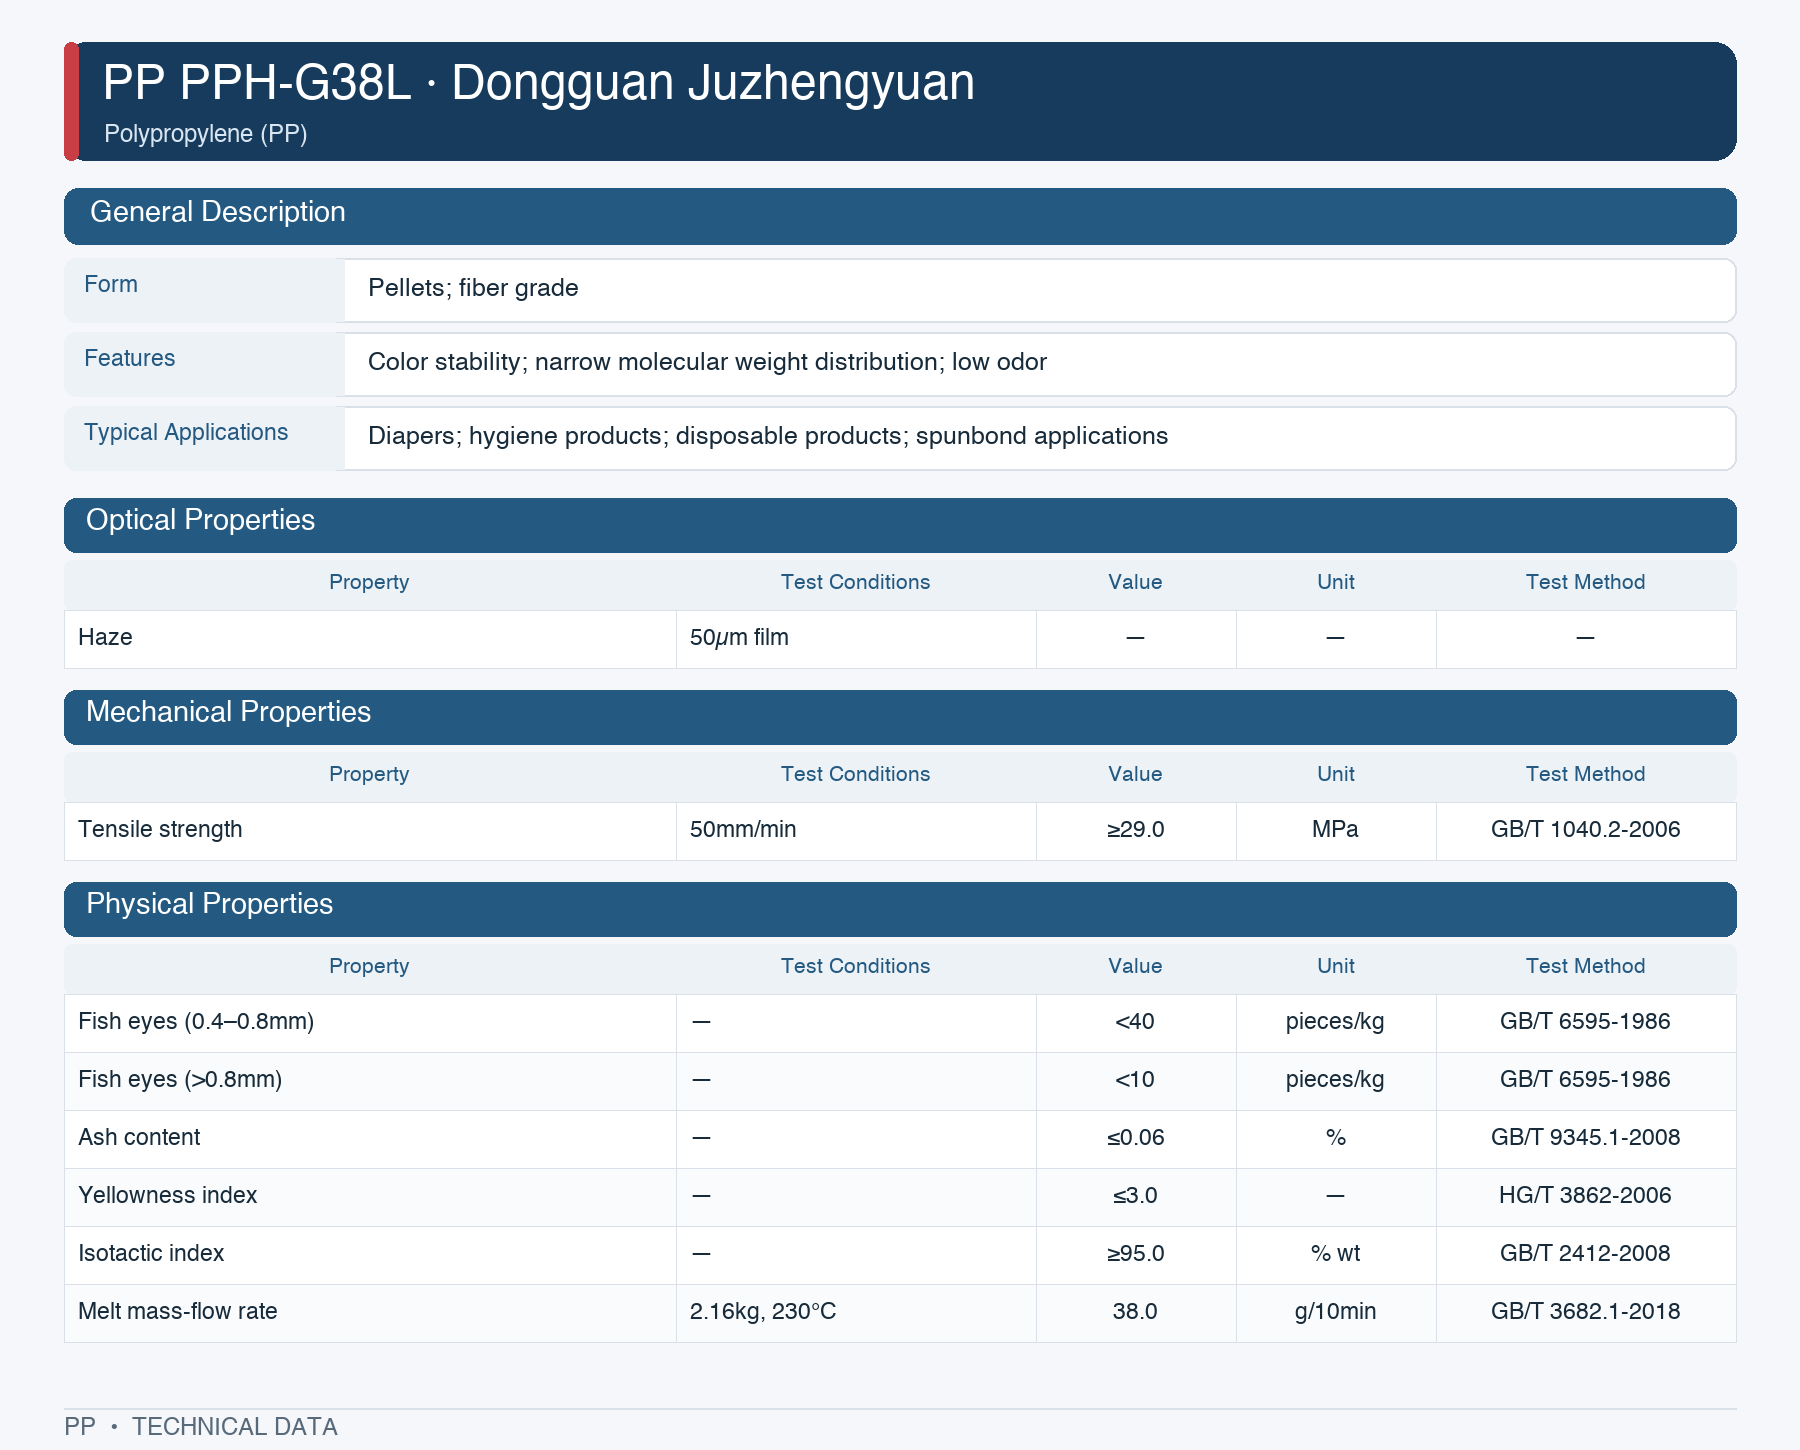Select the Melt mass-flow rate property
The width and height of the screenshot is (1800, 1450).
(x=370, y=1312)
